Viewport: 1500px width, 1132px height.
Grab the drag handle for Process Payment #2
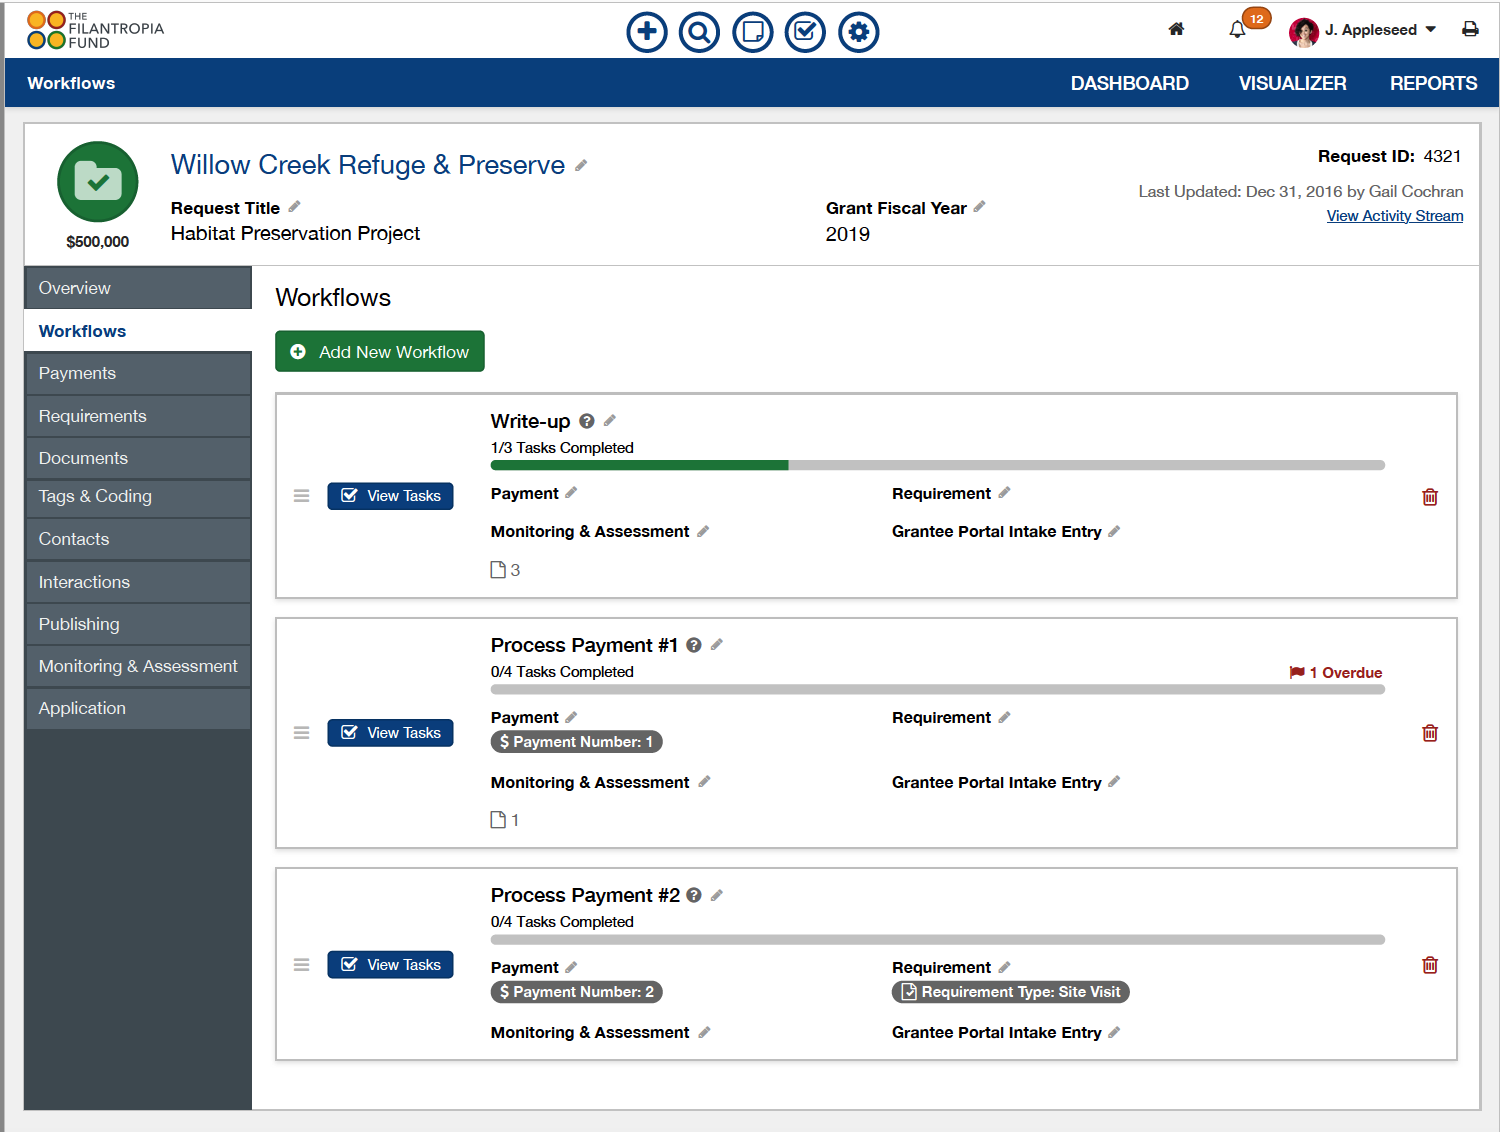coord(301,964)
